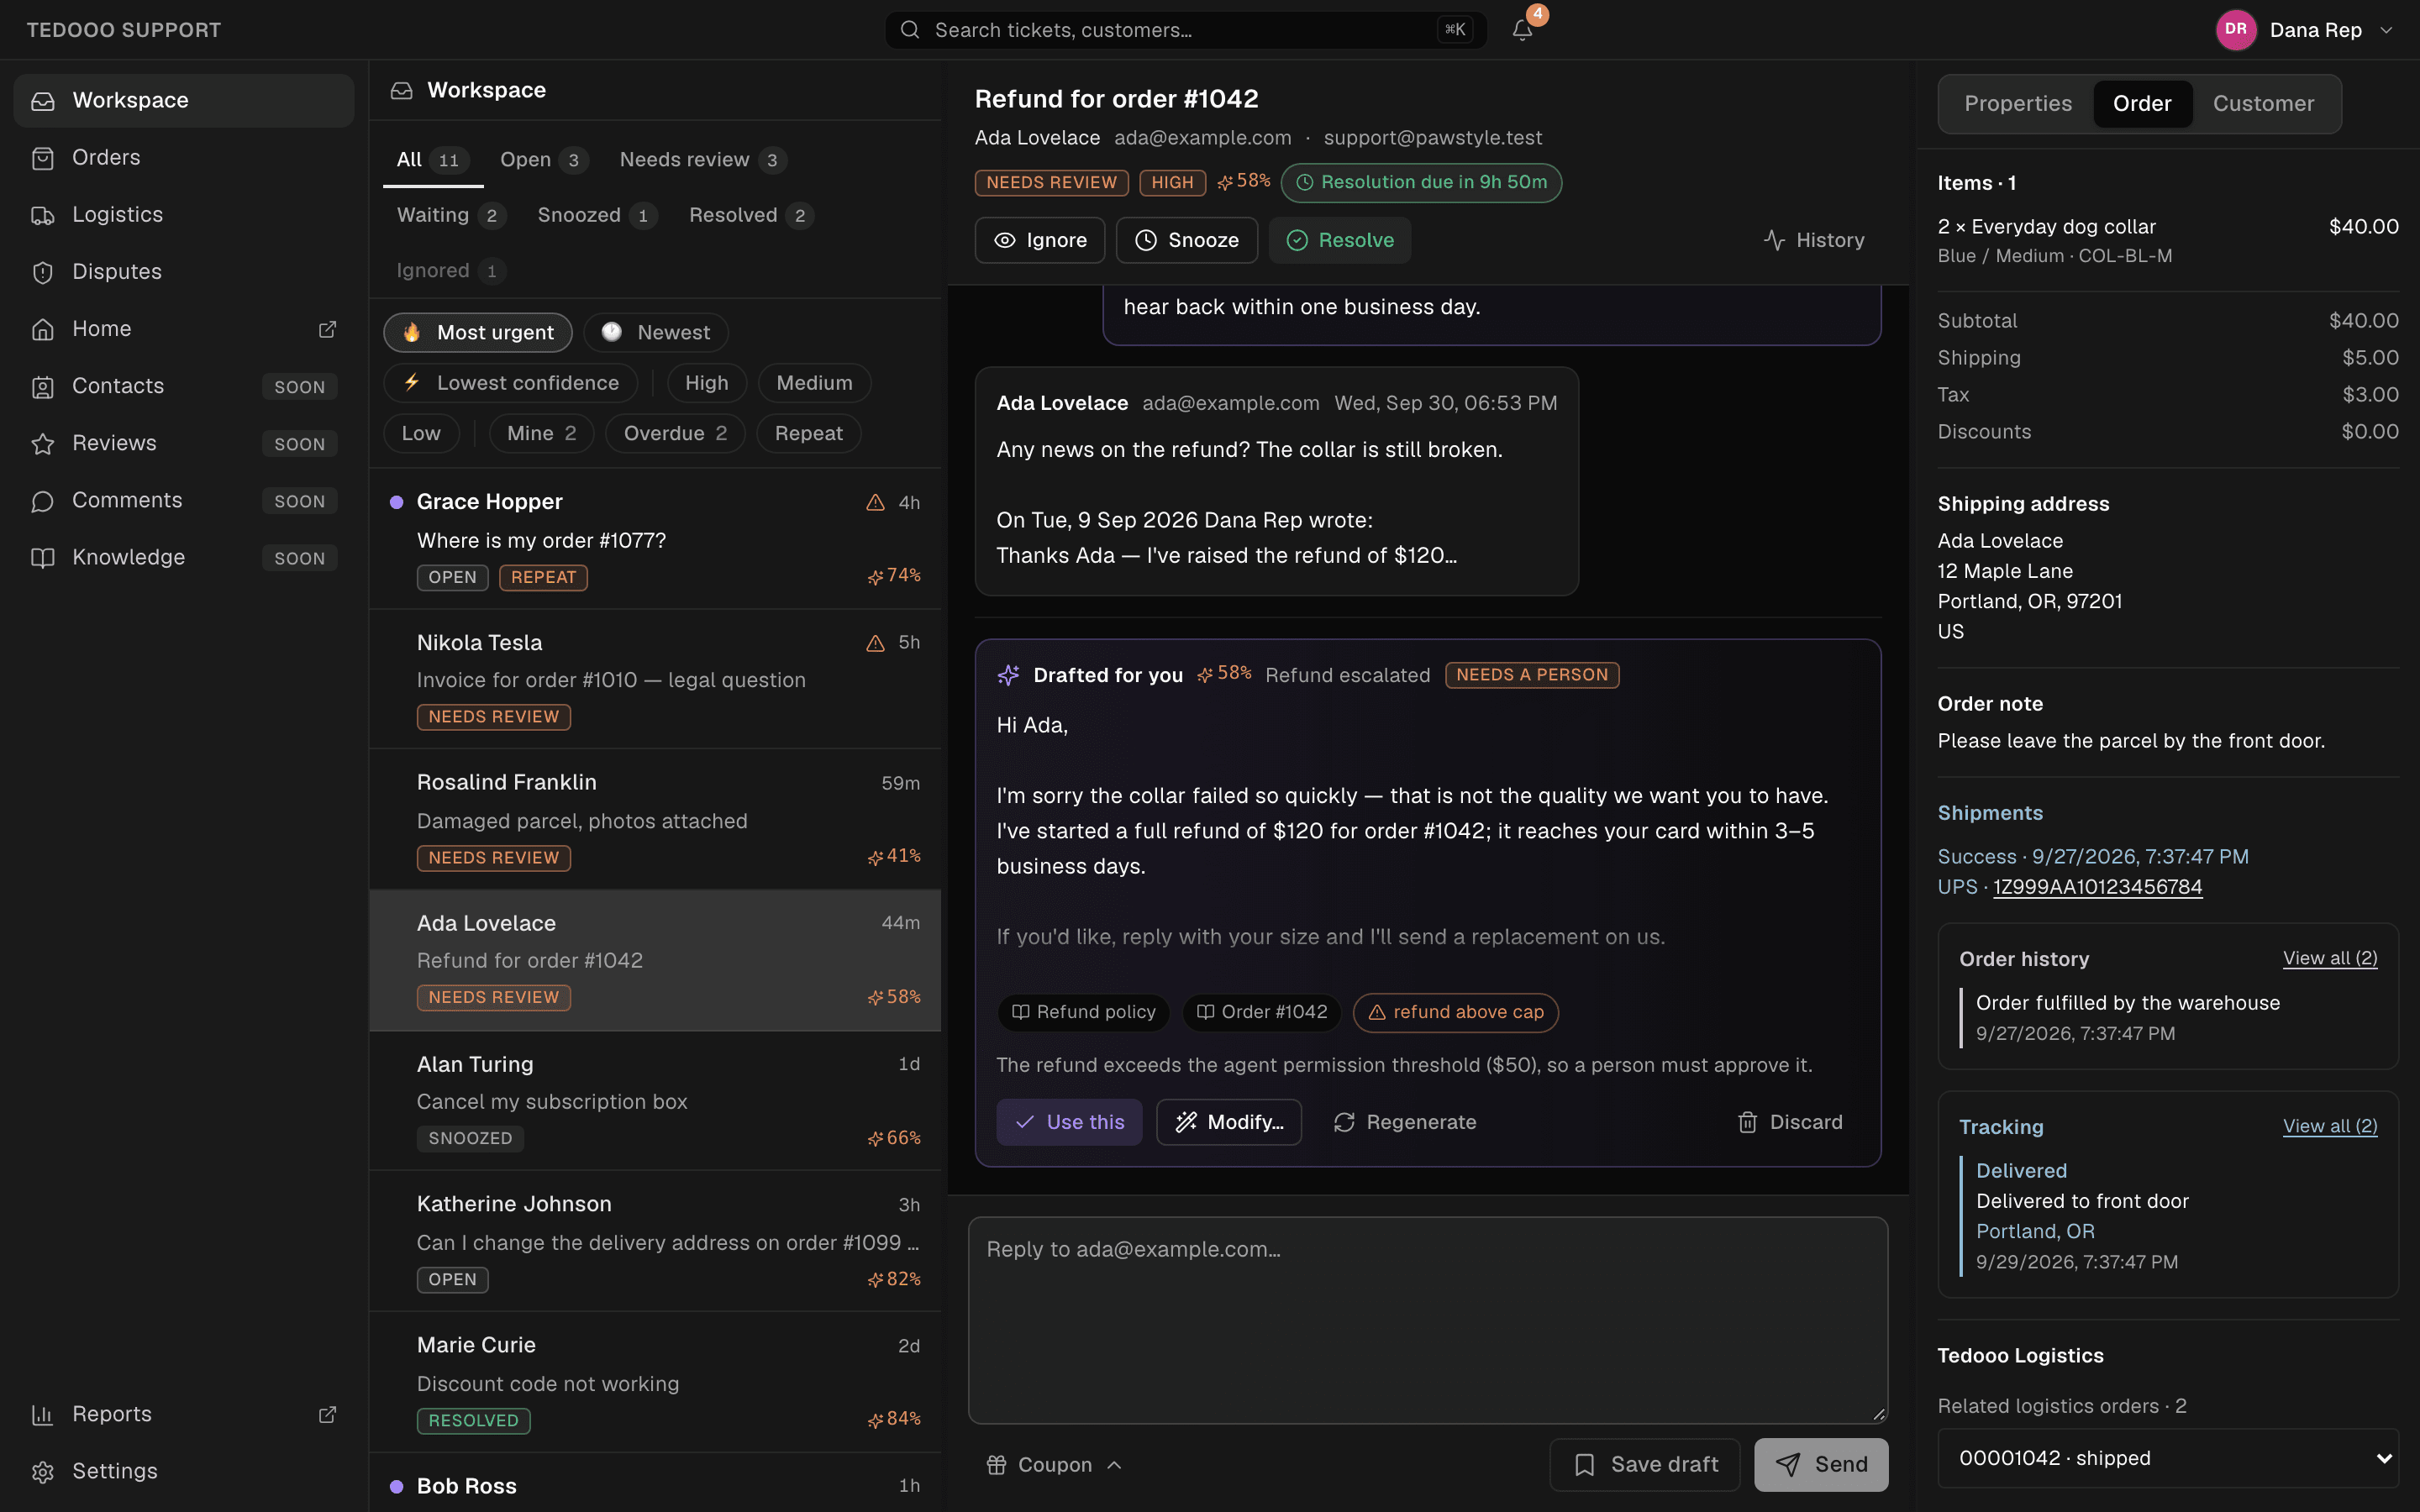Regenerate the drafted reply
This screenshot has width=2420, height=1512.
1404,1122
